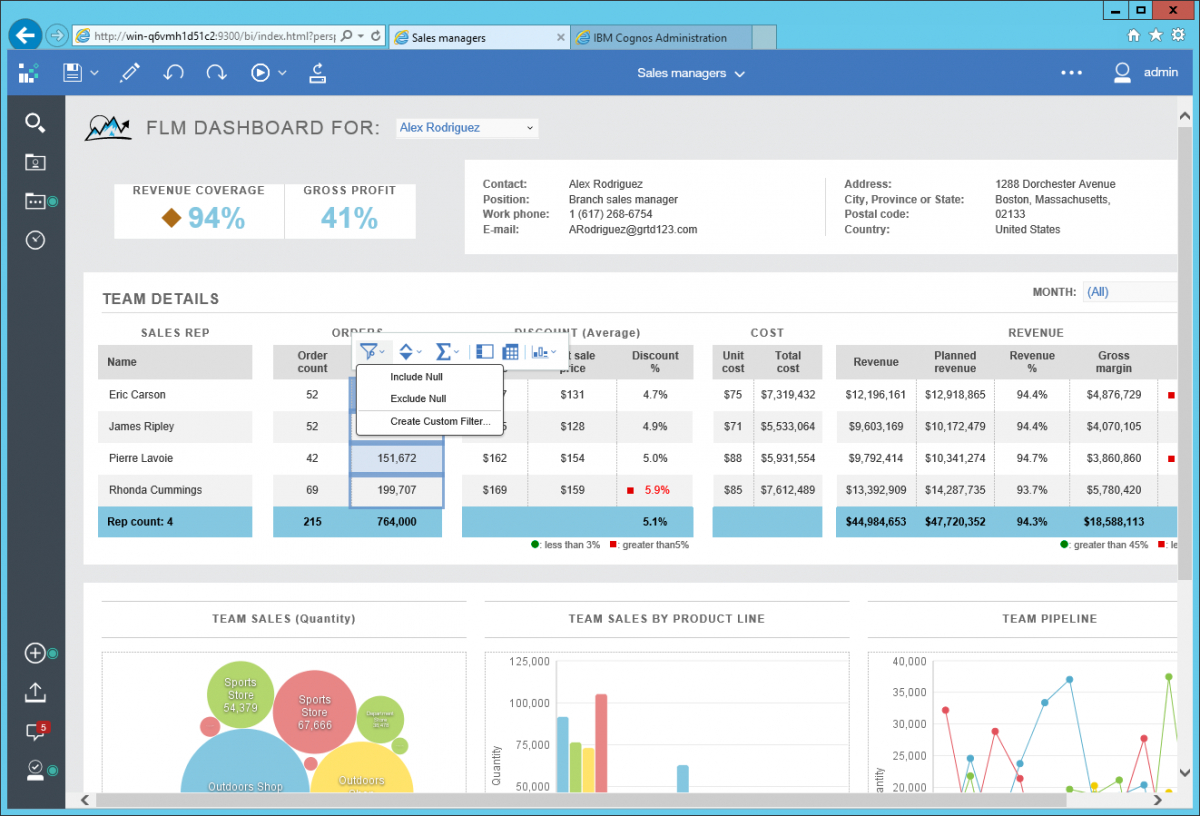1200x816 pixels.
Task: Open Recent items clock icon
Action: tap(35, 240)
